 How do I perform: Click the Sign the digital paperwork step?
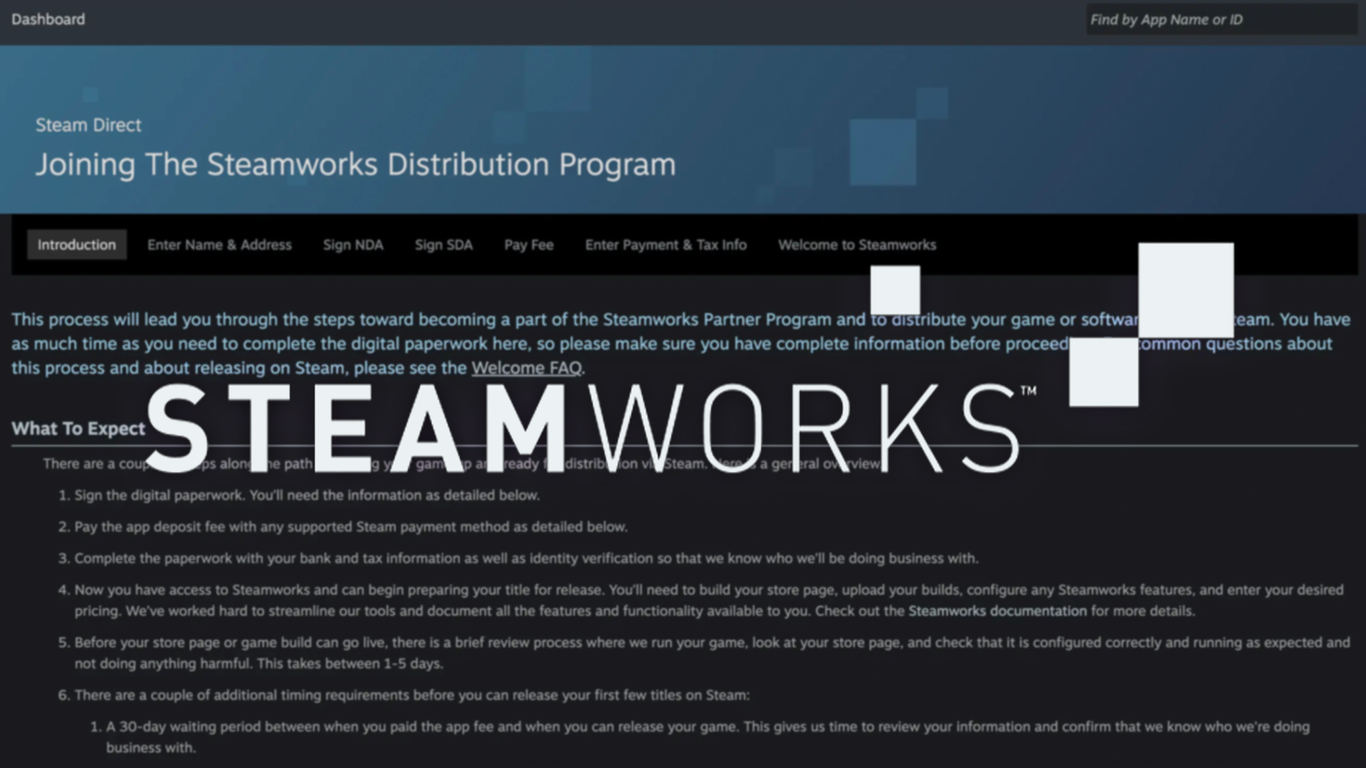click(x=306, y=495)
